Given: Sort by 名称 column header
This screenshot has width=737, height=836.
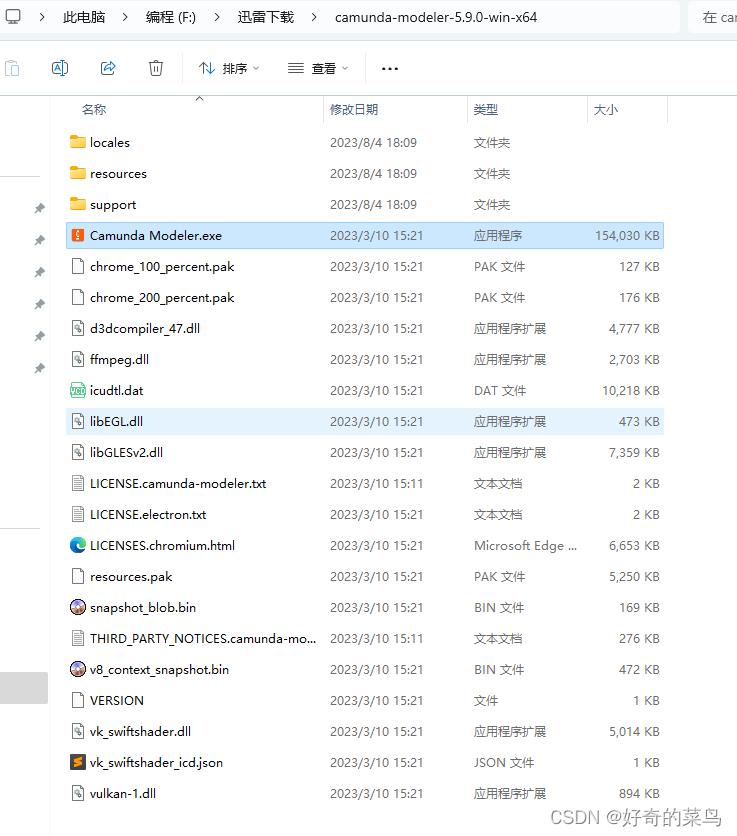Looking at the screenshot, I should pos(94,110).
